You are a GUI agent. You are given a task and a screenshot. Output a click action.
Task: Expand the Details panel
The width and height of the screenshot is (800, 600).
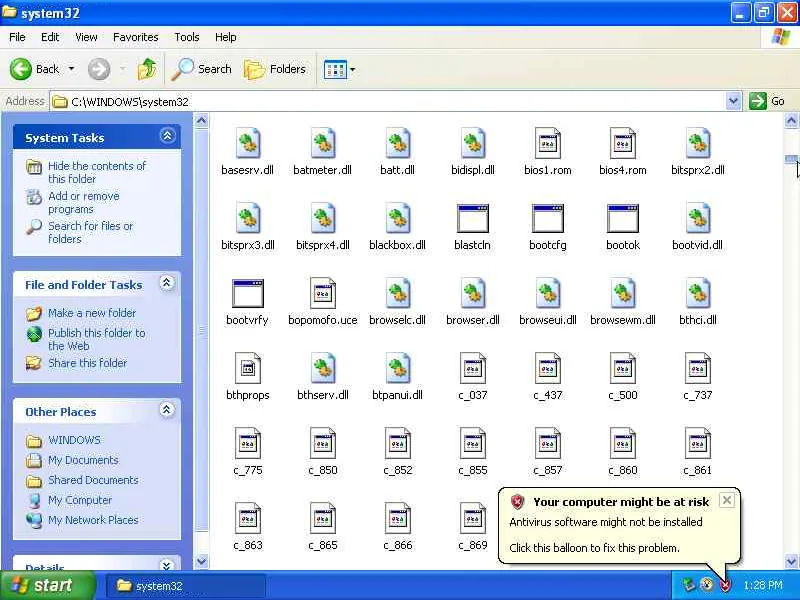point(167,565)
